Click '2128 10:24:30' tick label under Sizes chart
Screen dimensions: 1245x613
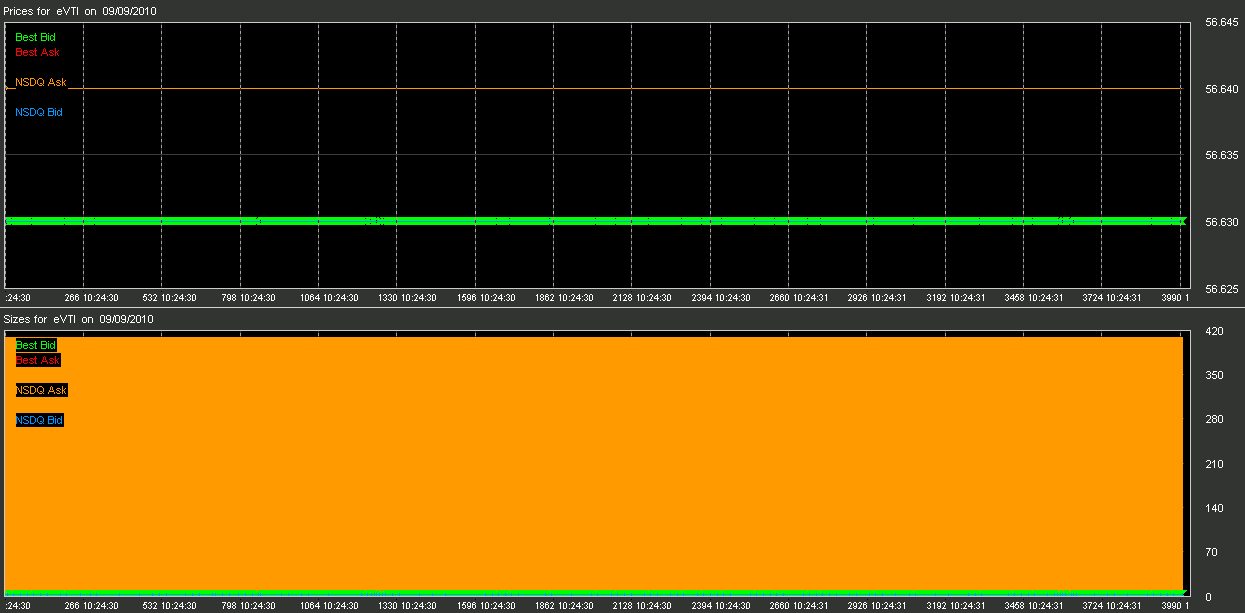click(x=641, y=605)
